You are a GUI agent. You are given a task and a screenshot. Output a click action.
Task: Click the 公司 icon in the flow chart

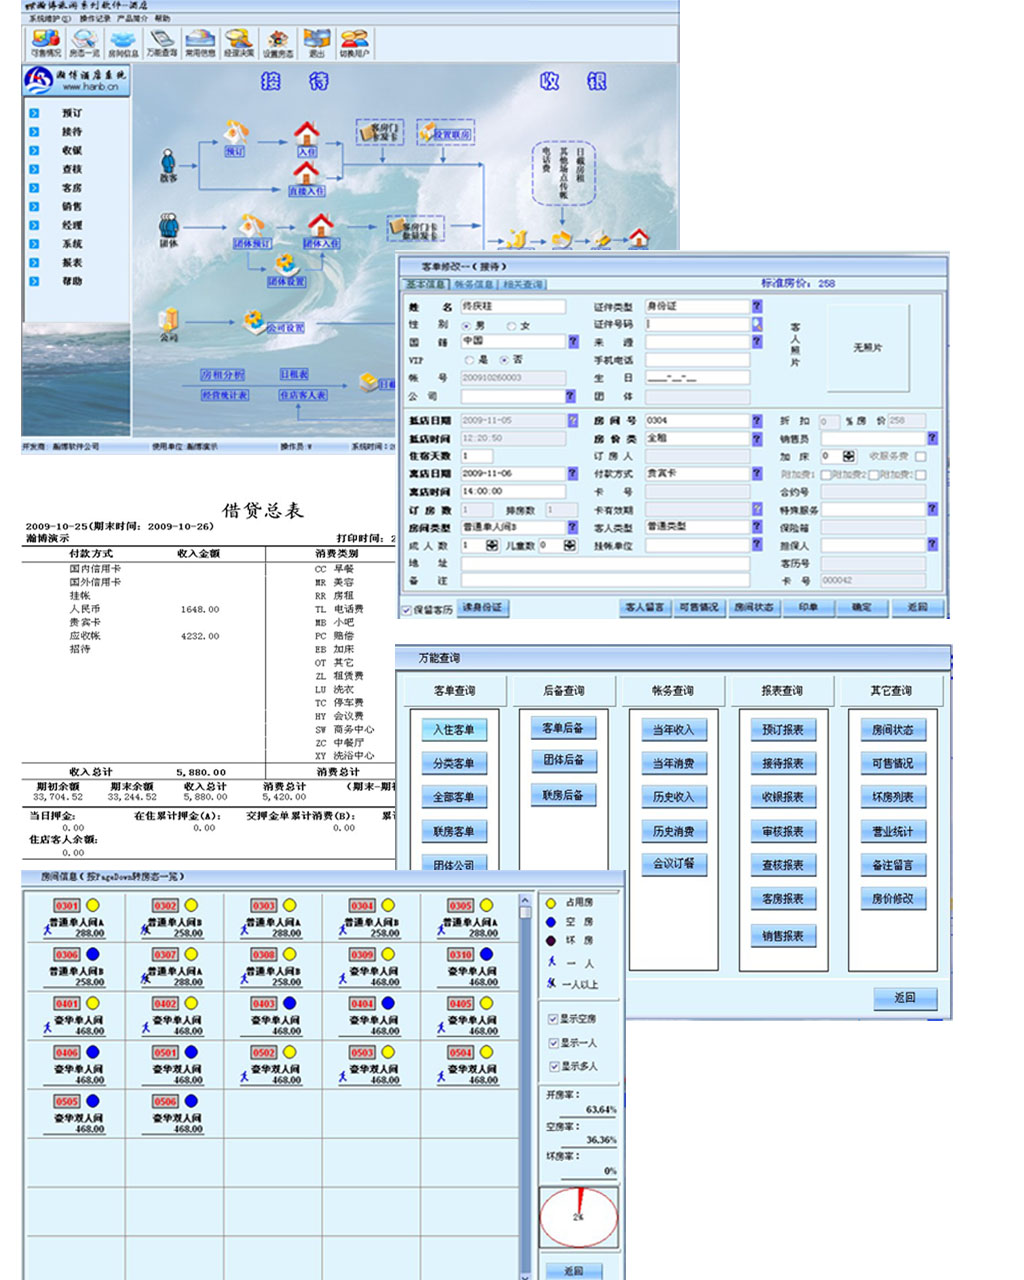(x=168, y=325)
